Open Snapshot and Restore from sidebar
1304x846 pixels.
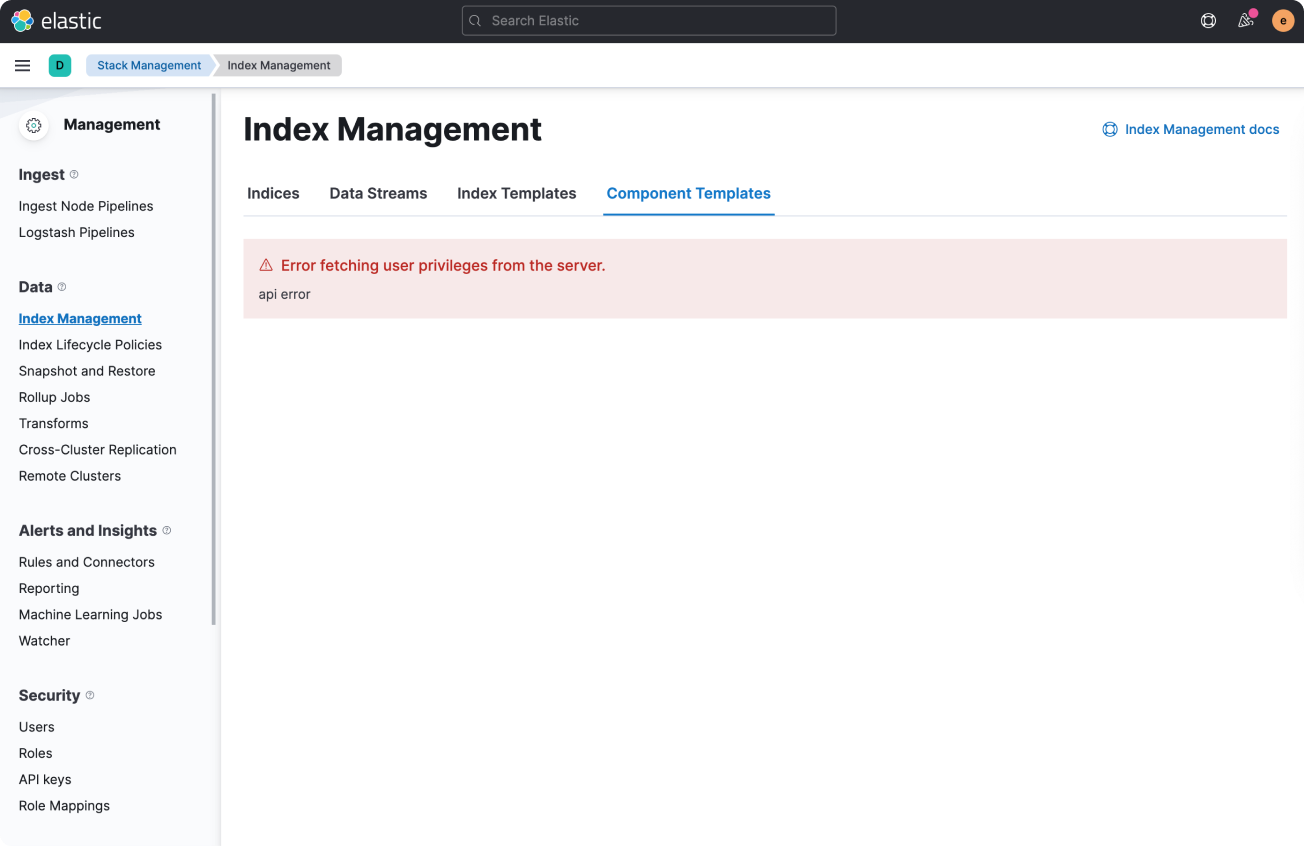point(87,370)
